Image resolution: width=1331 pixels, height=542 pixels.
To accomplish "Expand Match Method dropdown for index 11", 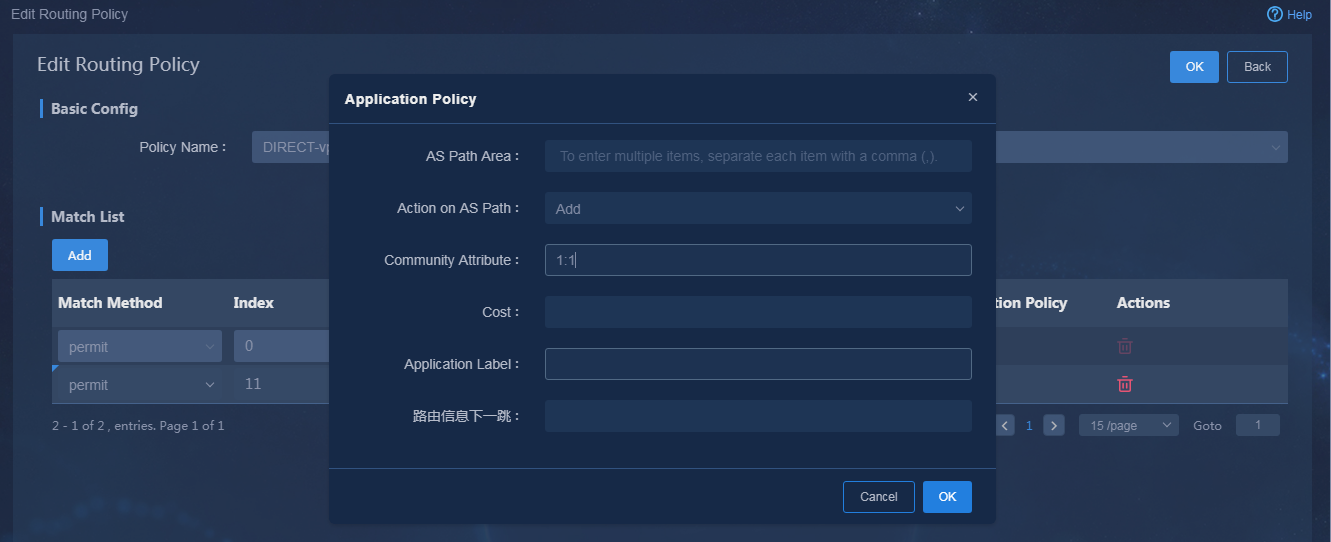I will tap(140, 384).
